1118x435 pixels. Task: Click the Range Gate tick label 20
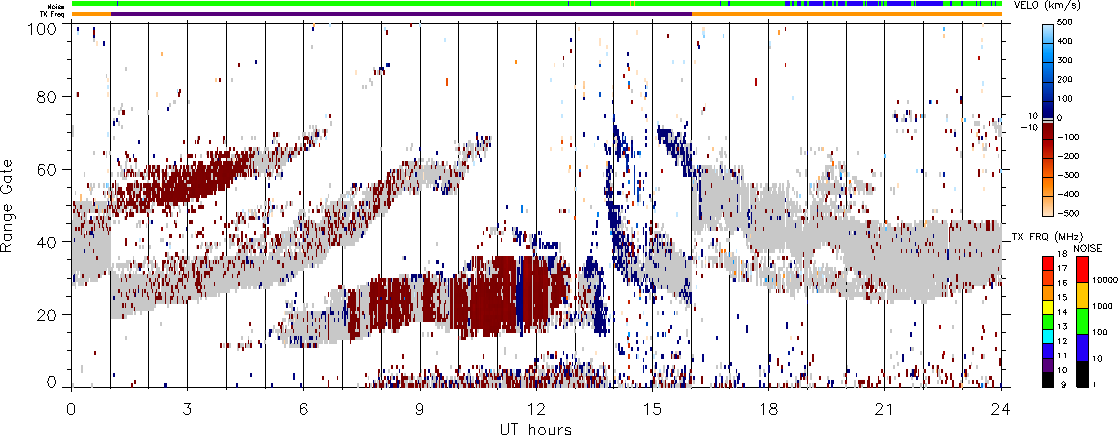[x=46, y=314]
